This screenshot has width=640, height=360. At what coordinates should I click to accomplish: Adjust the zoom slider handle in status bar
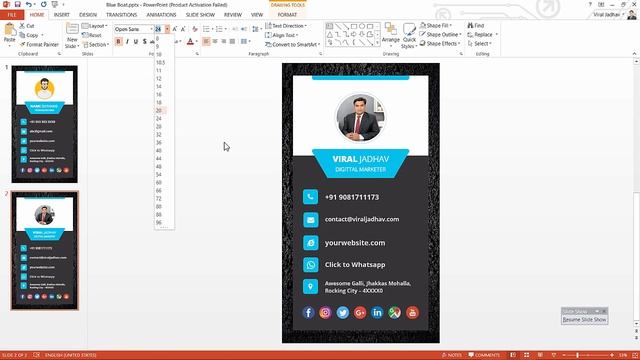pos(577,355)
